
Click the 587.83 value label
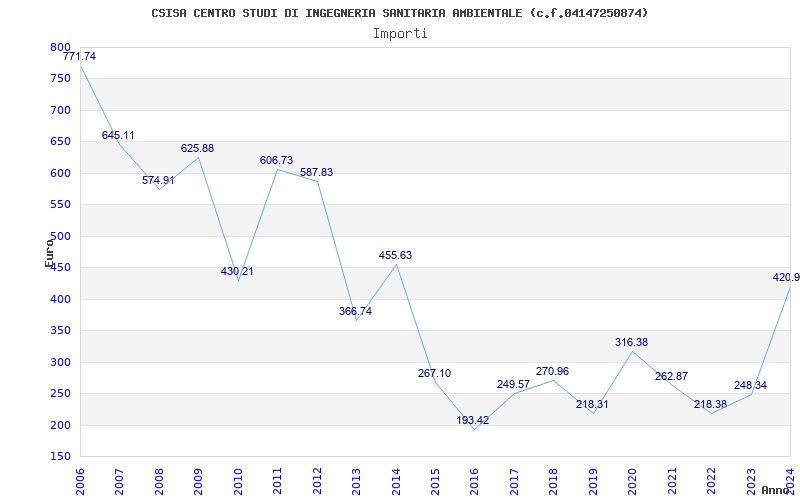316,173
